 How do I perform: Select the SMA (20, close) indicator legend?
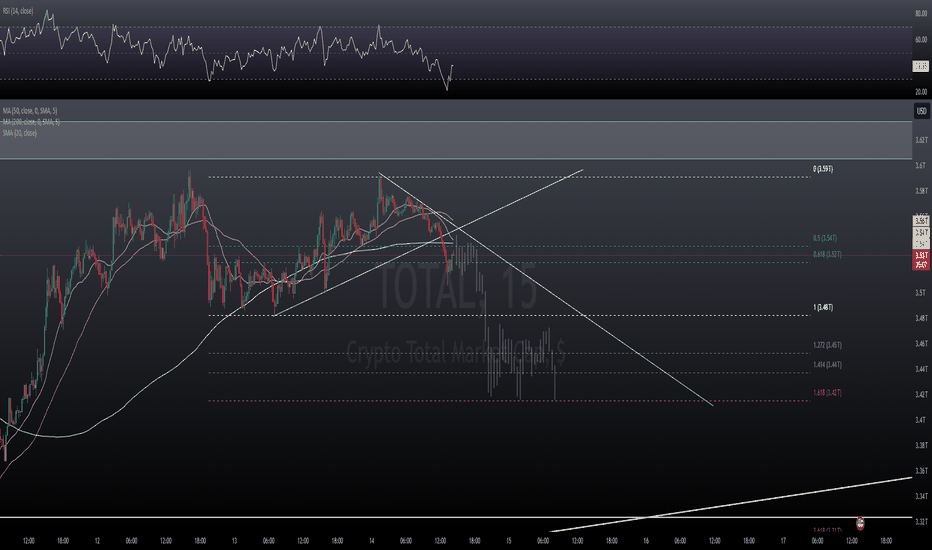tap(20, 133)
